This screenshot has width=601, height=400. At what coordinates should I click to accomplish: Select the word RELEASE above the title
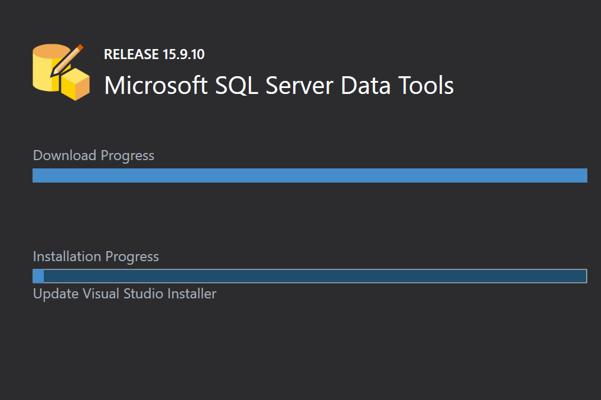coord(131,54)
